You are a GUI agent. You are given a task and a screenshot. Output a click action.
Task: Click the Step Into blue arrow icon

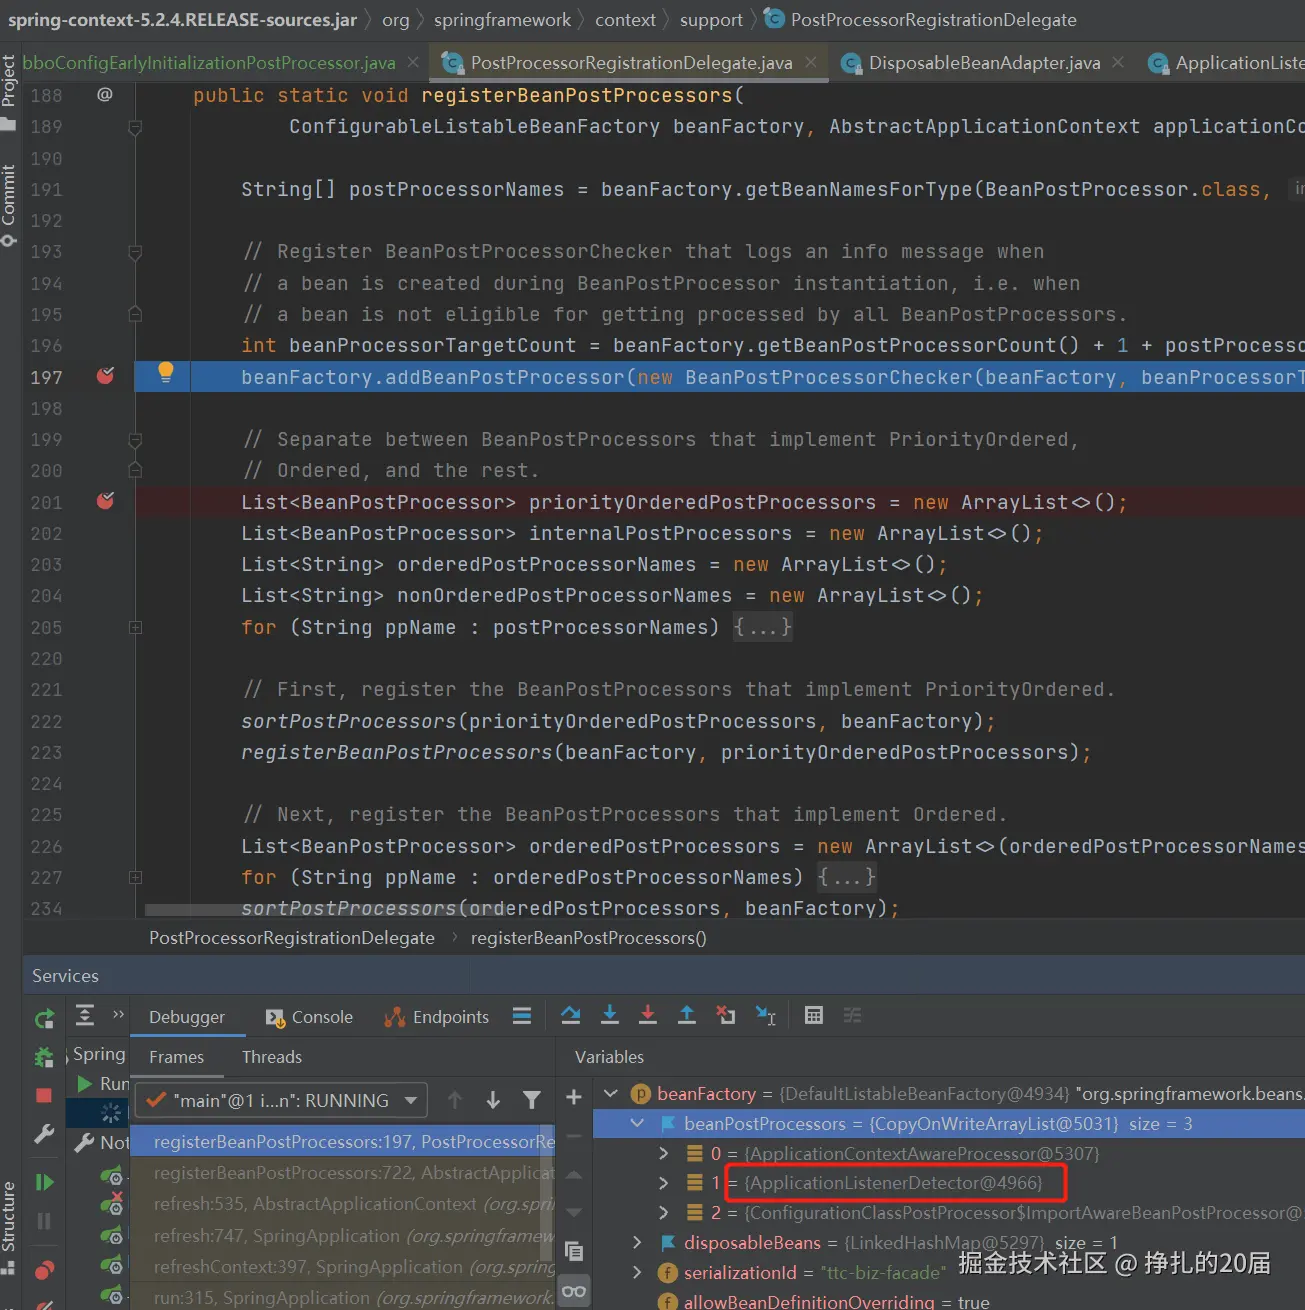point(610,1016)
